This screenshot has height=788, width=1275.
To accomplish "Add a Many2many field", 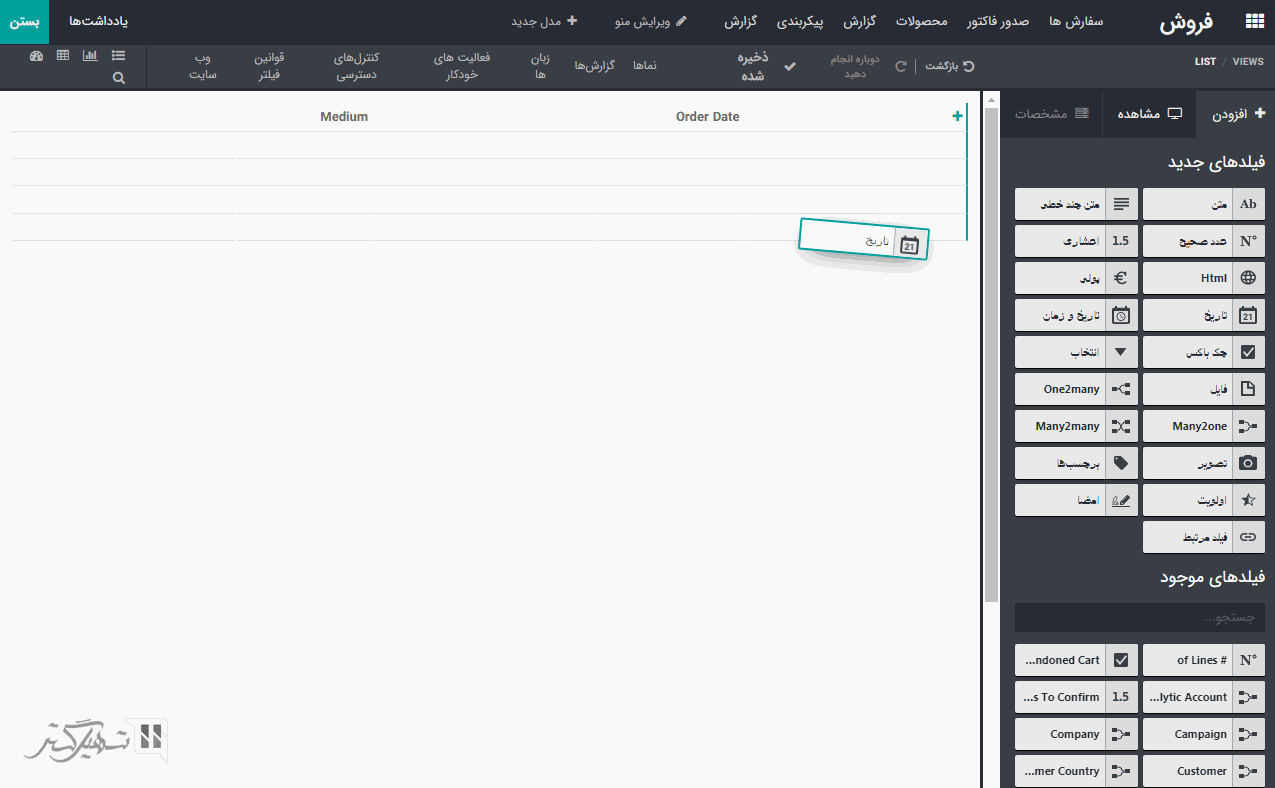I will coord(1076,426).
